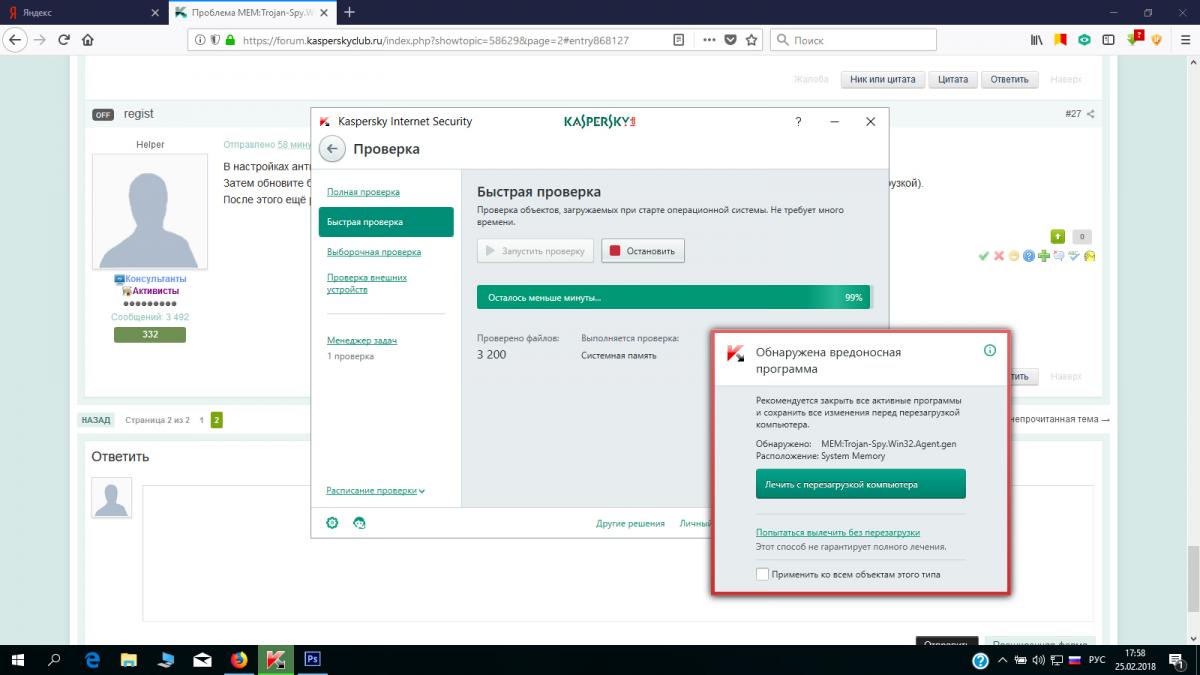Open a new Firefox tab
The width and height of the screenshot is (1200, 675).
click(x=349, y=13)
